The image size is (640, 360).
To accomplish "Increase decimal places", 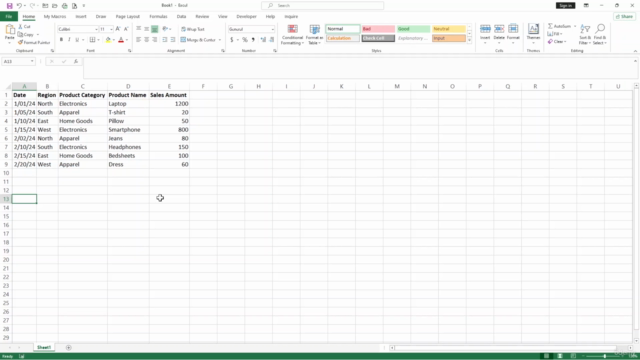I will 263,40.
